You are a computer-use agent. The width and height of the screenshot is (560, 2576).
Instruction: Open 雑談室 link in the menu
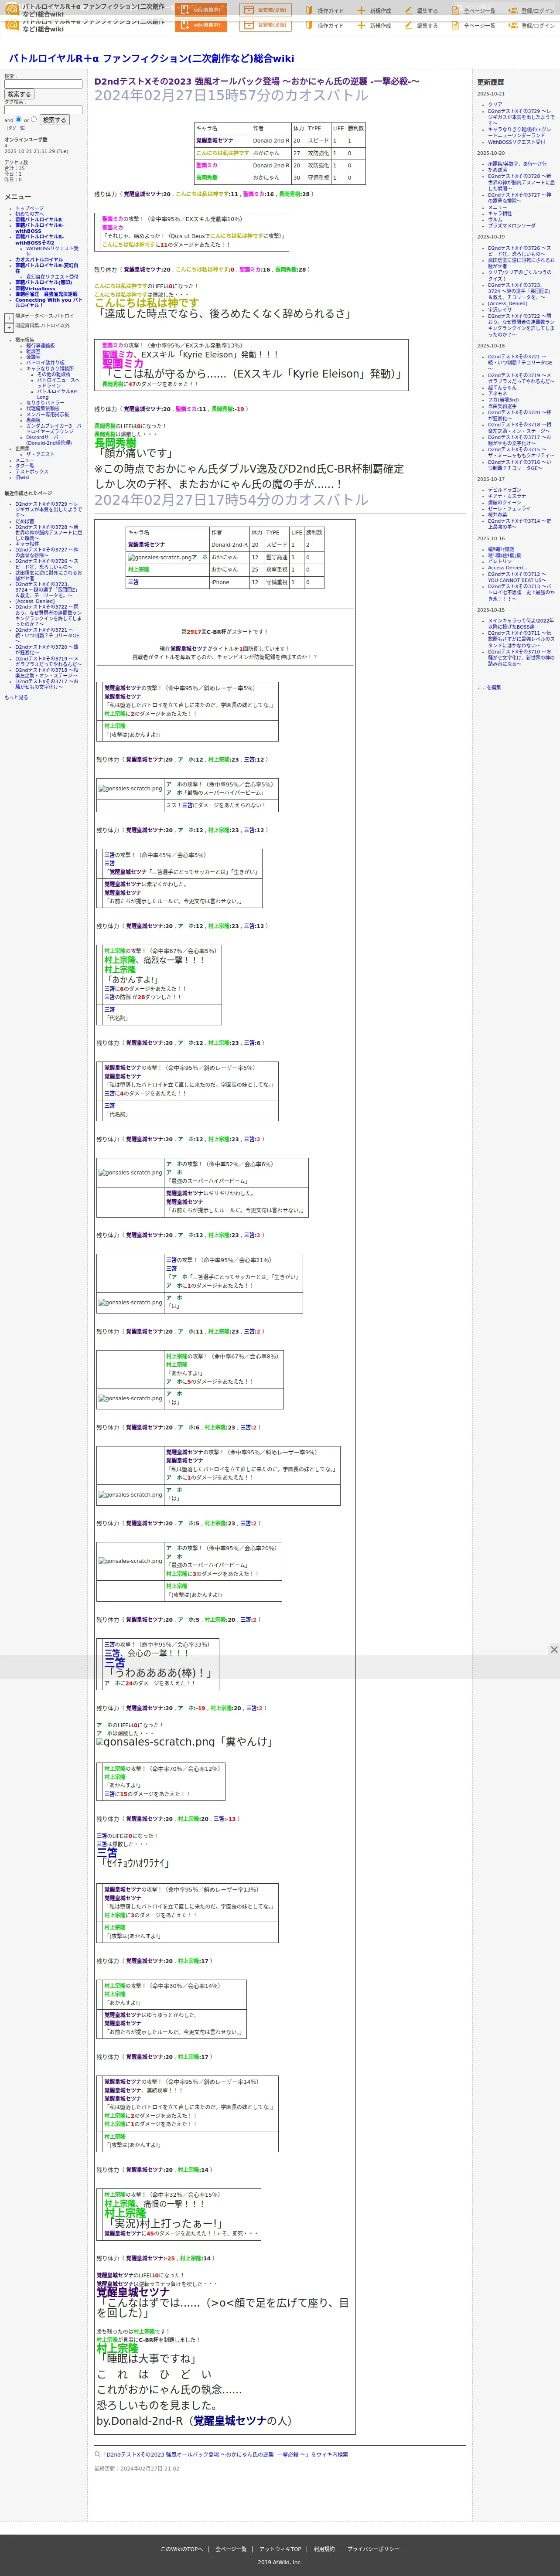[33, 352]
